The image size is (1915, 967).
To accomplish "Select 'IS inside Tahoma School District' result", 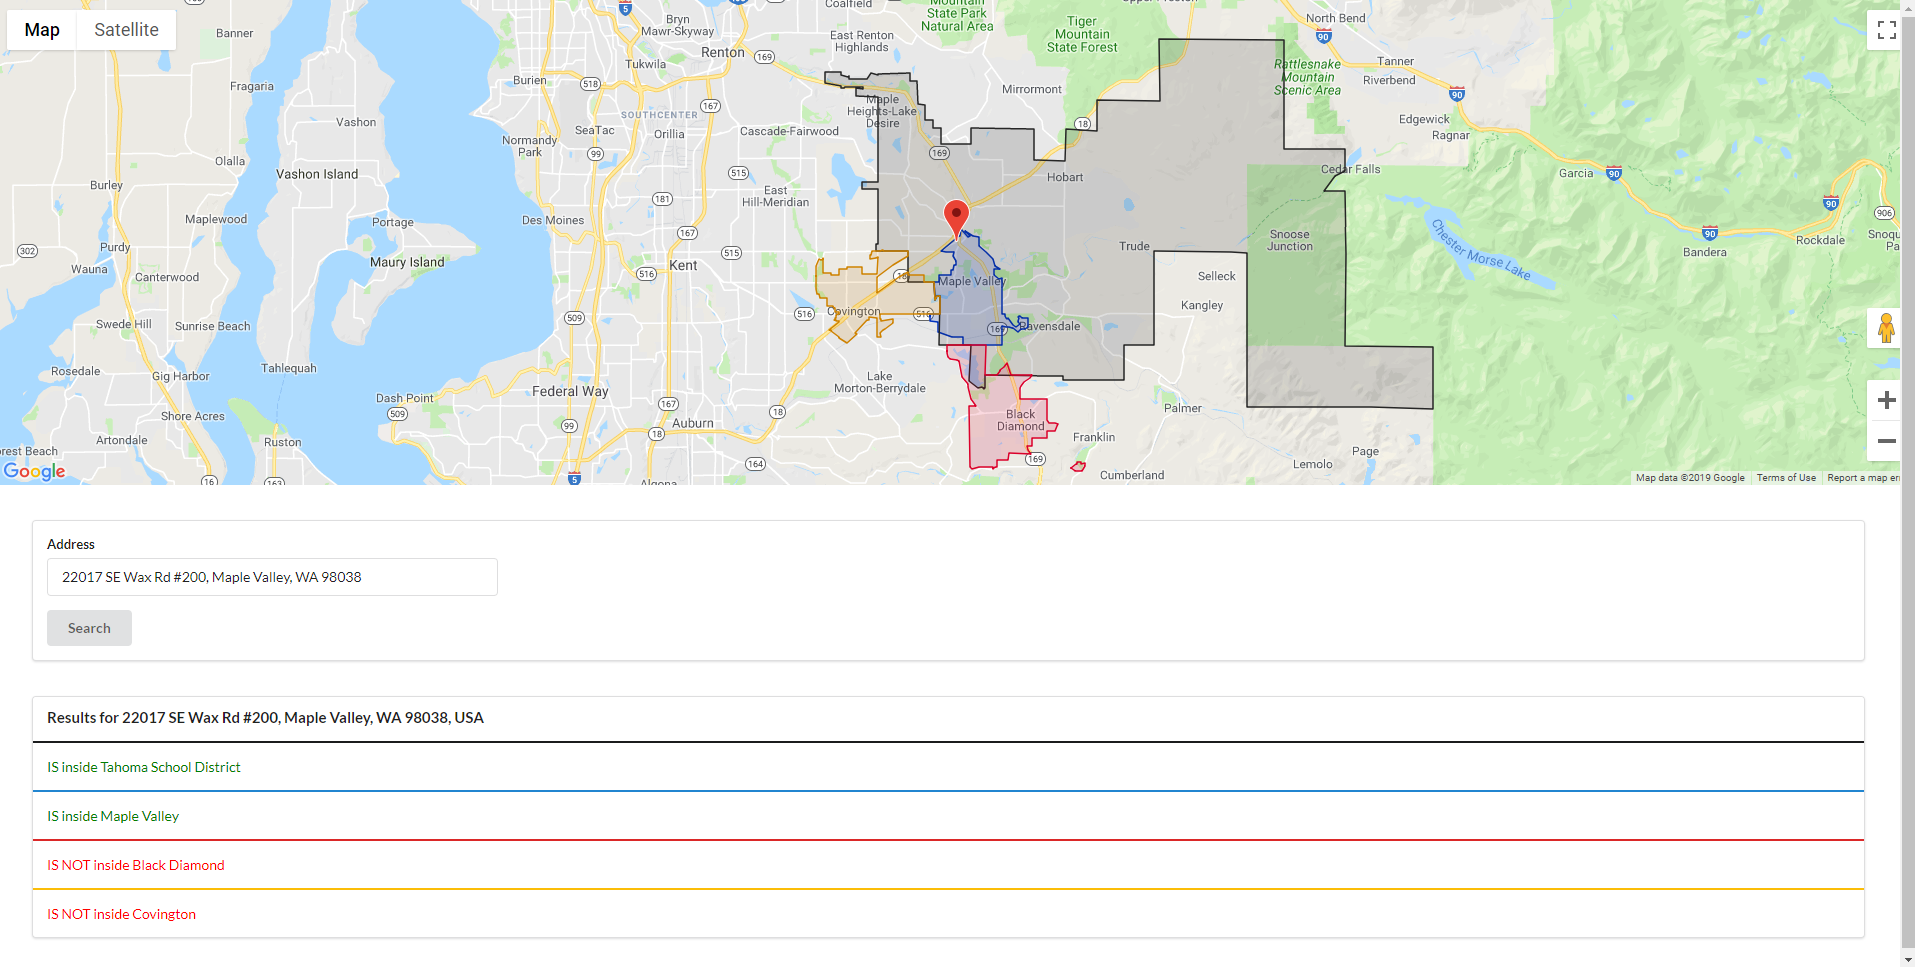I will pos(948,767).
